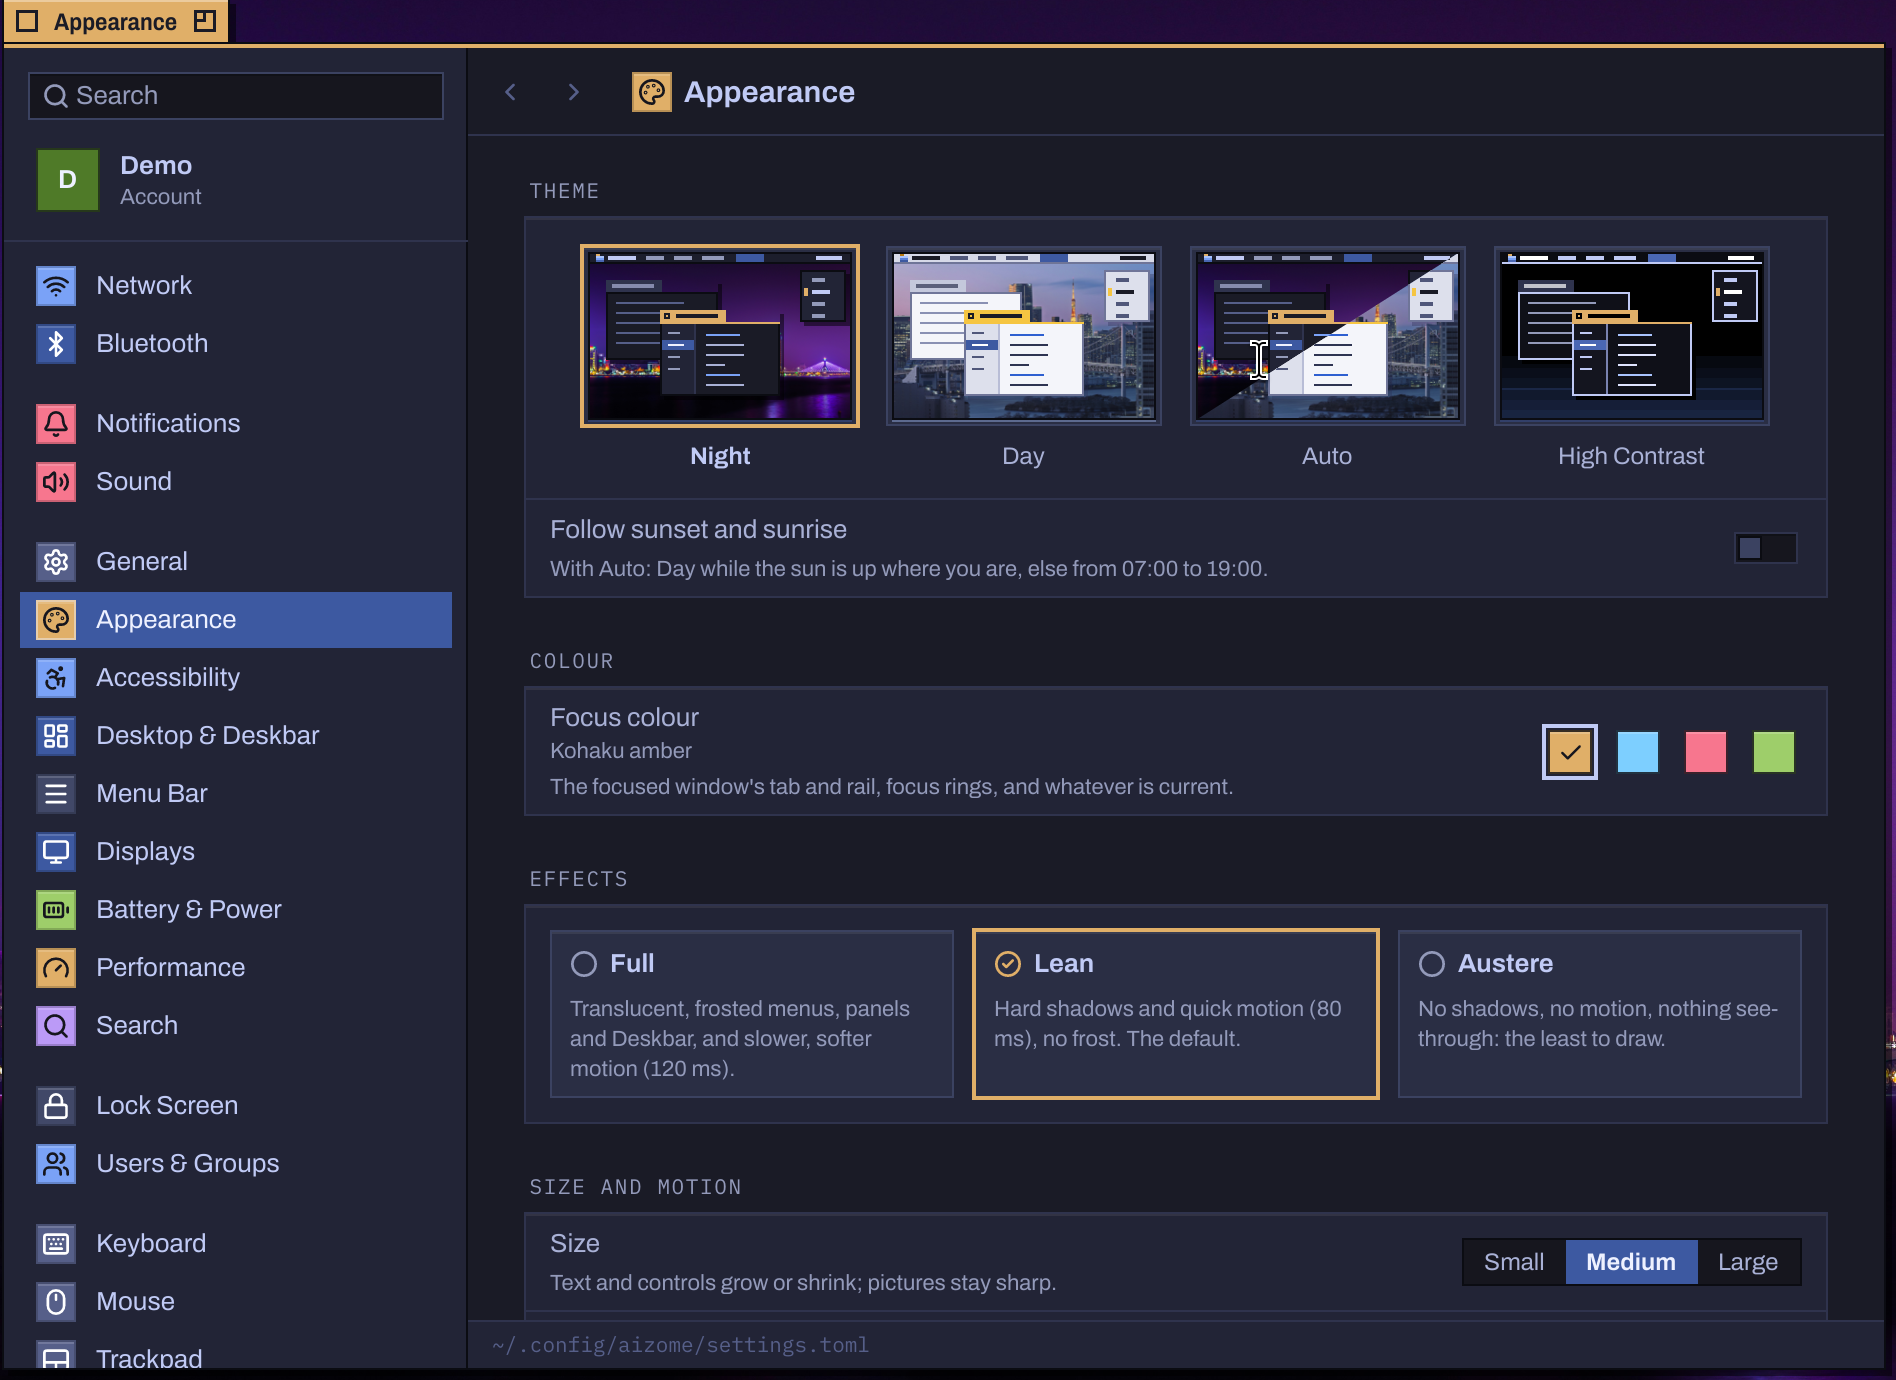Click the square icon left of window title
1896x1380 pixels.
28,21
